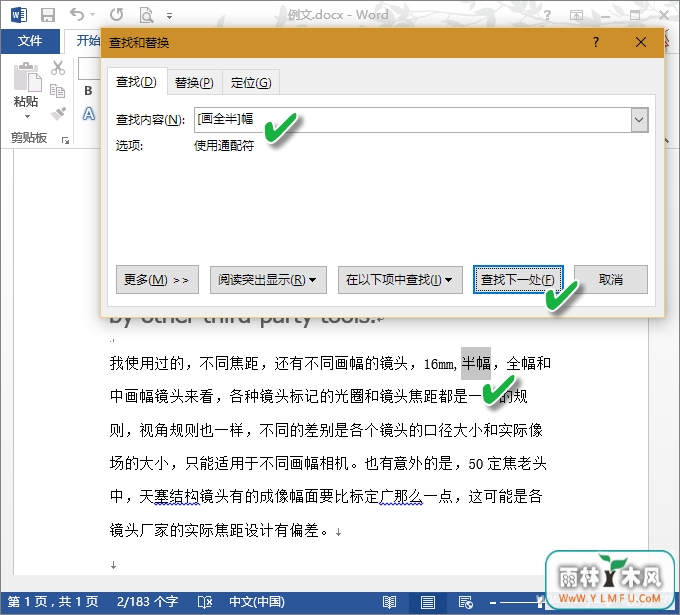
Task: Open the proofing errors status icon
Action: (205, 602)
